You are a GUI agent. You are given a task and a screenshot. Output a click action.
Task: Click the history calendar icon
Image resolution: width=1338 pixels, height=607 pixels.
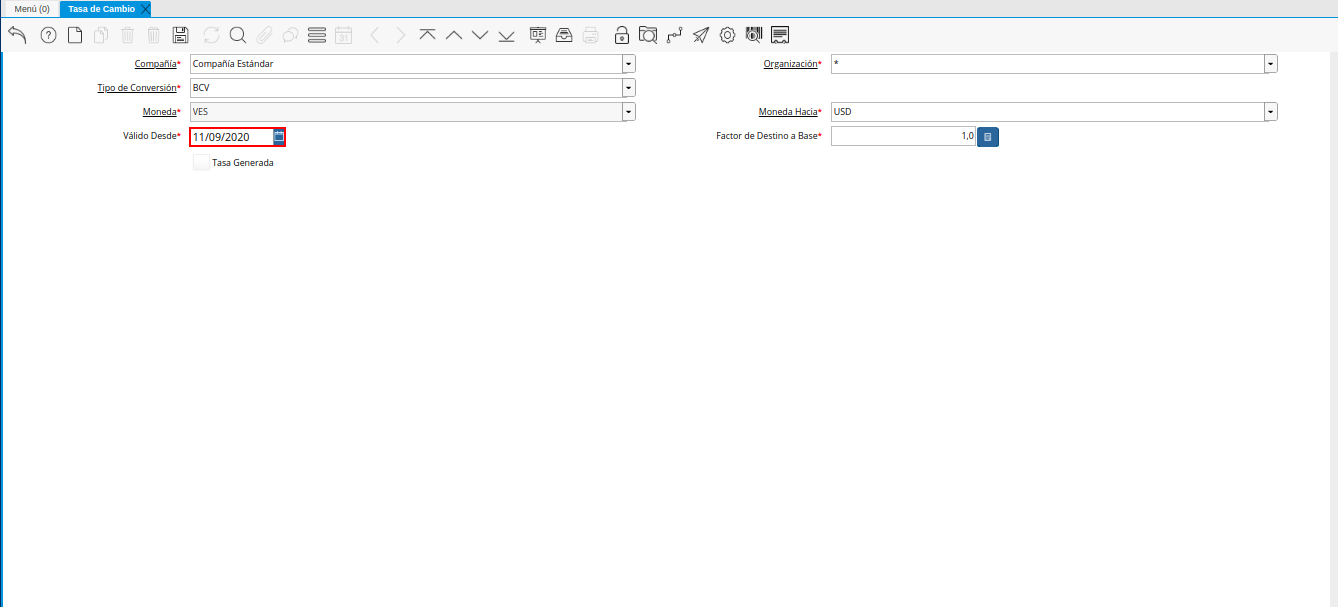[343, 35]
